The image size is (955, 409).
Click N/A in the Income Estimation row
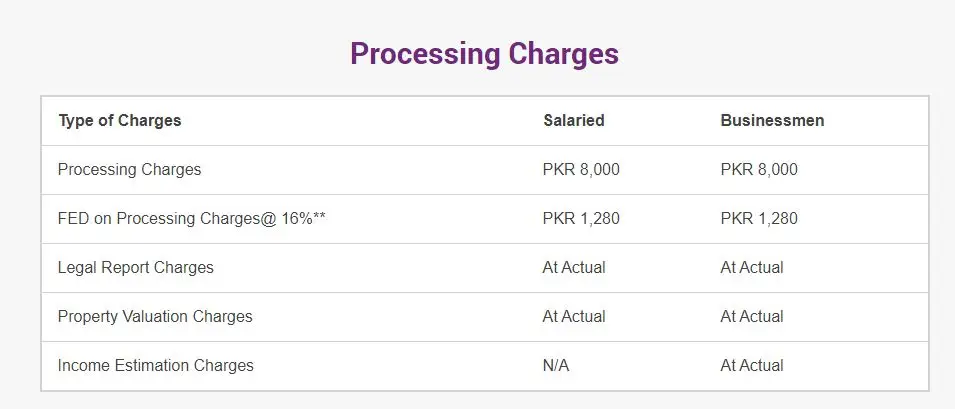point(556,366)
